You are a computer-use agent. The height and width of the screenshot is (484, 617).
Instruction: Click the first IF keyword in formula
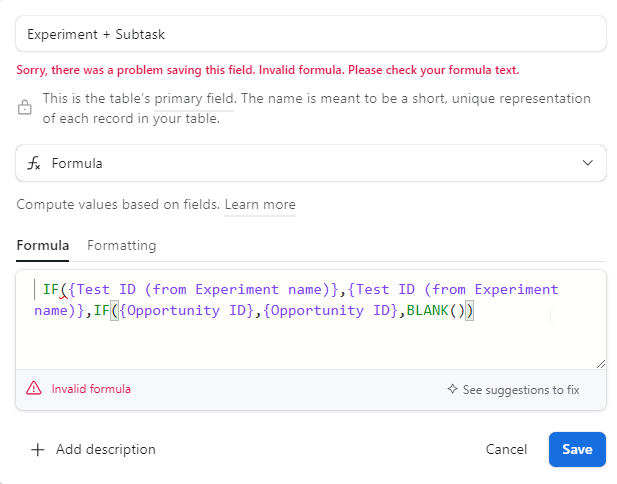51,290
